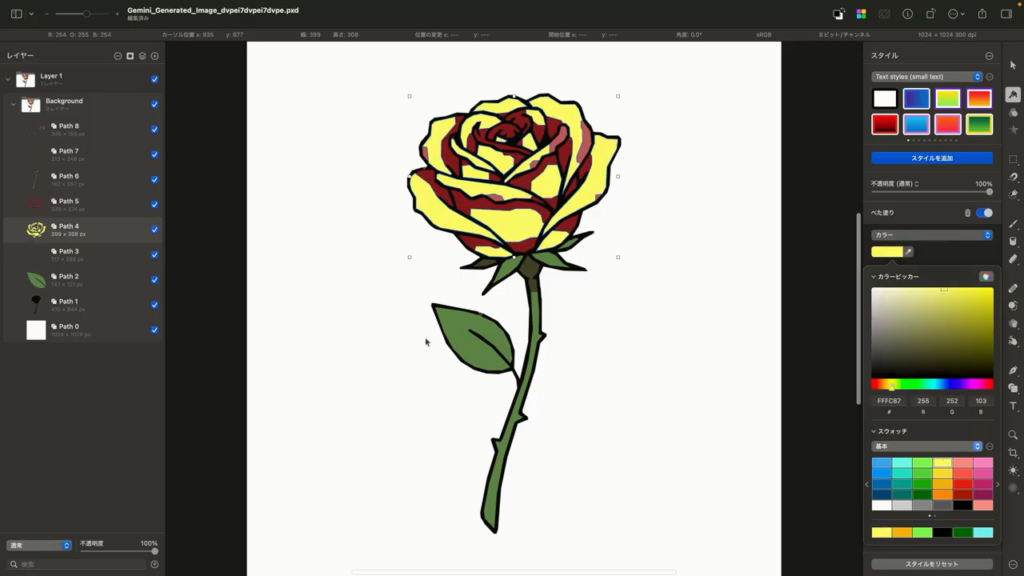Click the trash icon beside べた塗り

[x=967, y=213]
